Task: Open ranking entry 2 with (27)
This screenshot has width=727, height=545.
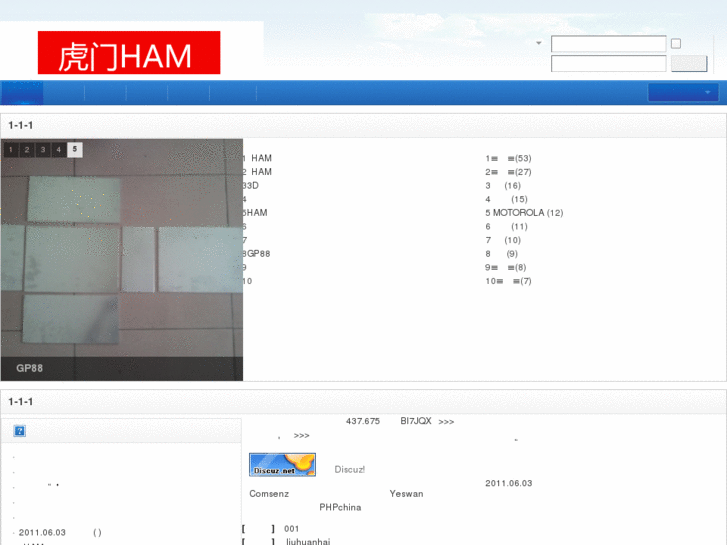Action: (508, 172)
